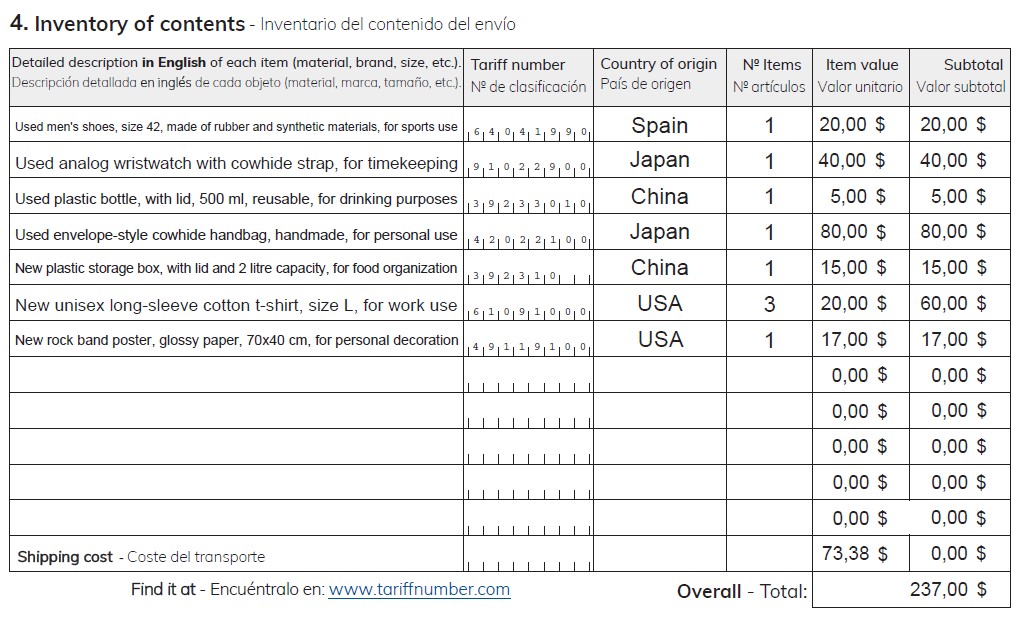Click the first empty country of origin cell

[660, 375]
